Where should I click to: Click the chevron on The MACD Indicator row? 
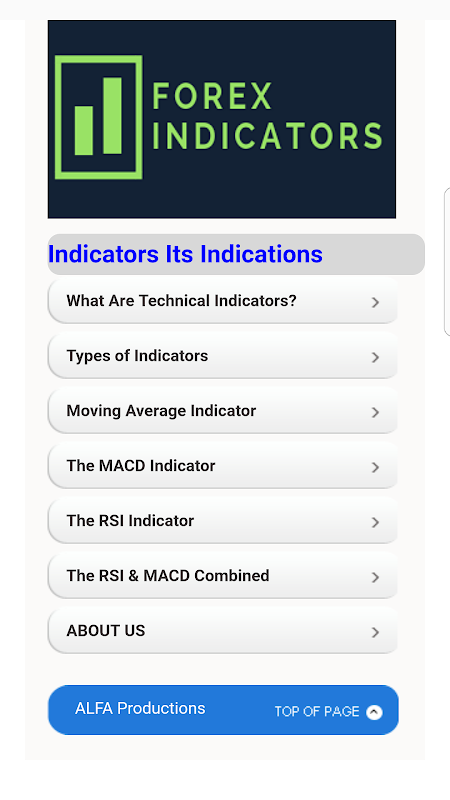(376, 467)
